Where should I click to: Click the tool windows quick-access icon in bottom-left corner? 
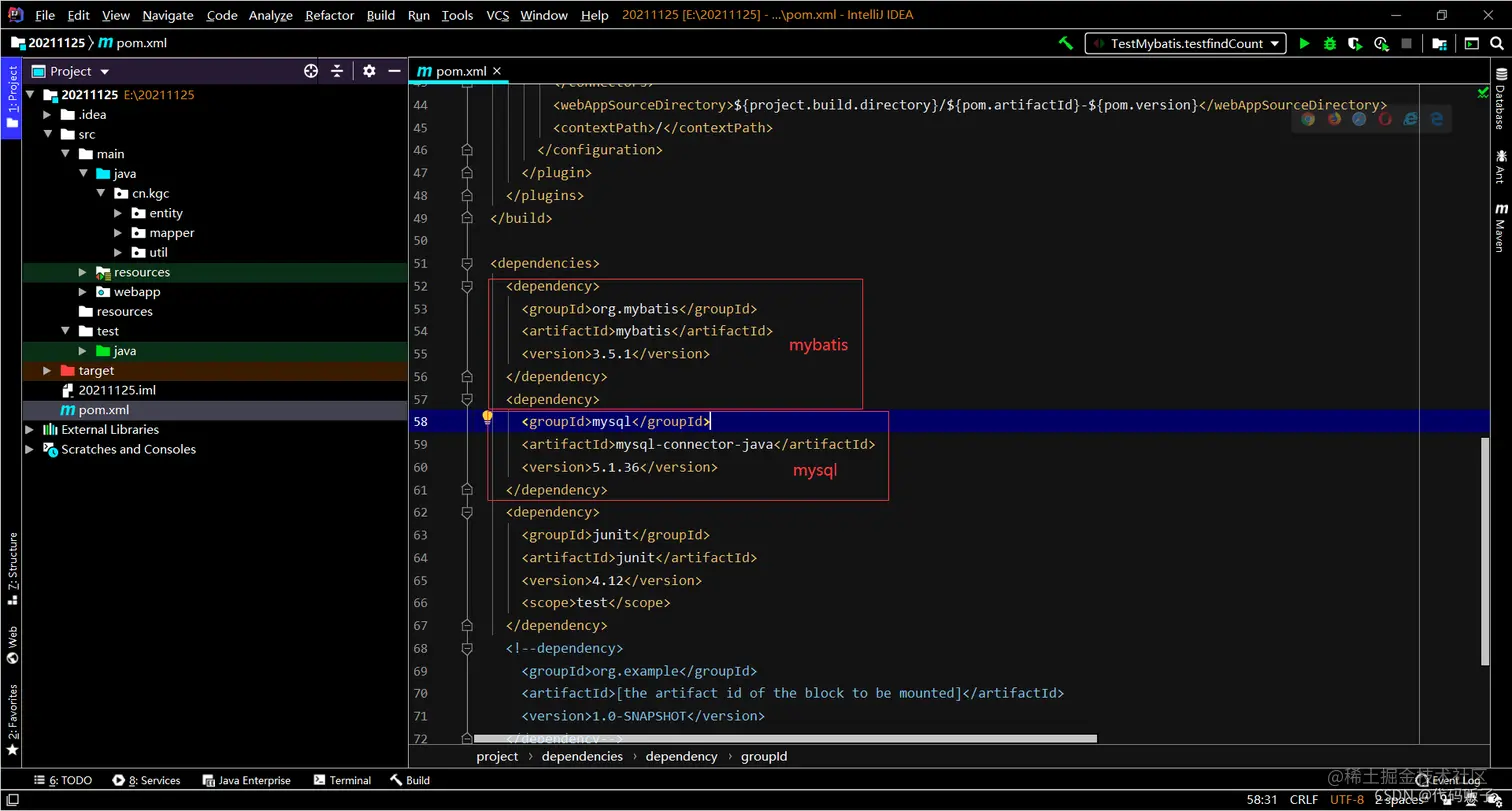click(11, 801)
